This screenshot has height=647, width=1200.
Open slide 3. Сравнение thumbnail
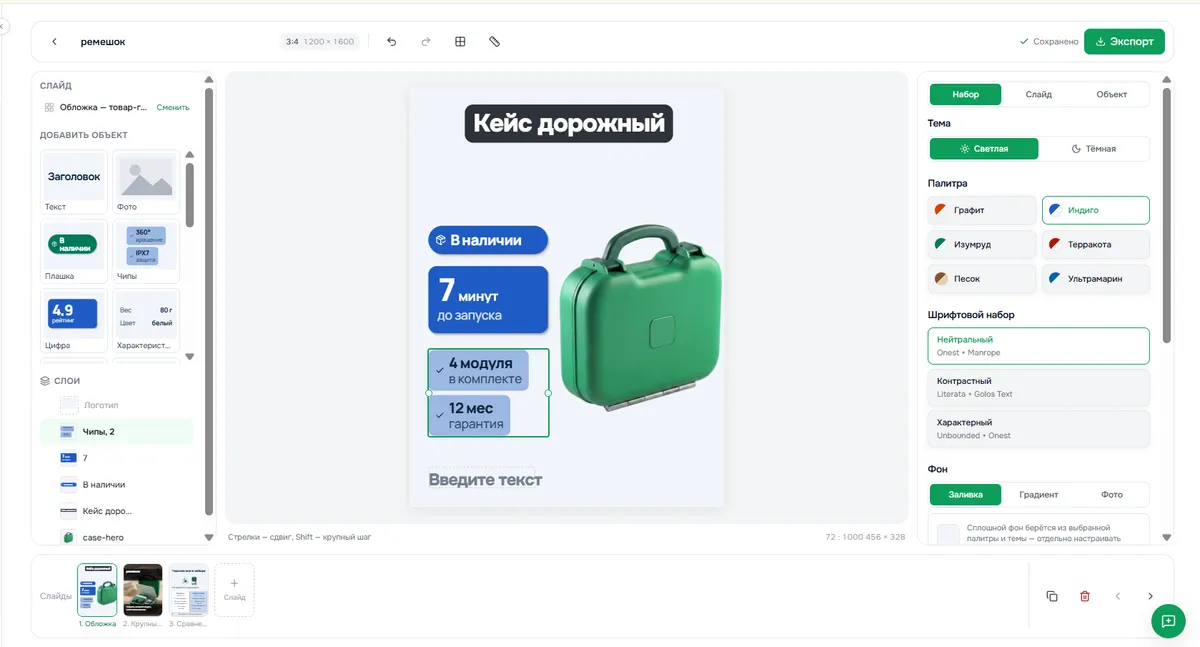tap(188, 590)
